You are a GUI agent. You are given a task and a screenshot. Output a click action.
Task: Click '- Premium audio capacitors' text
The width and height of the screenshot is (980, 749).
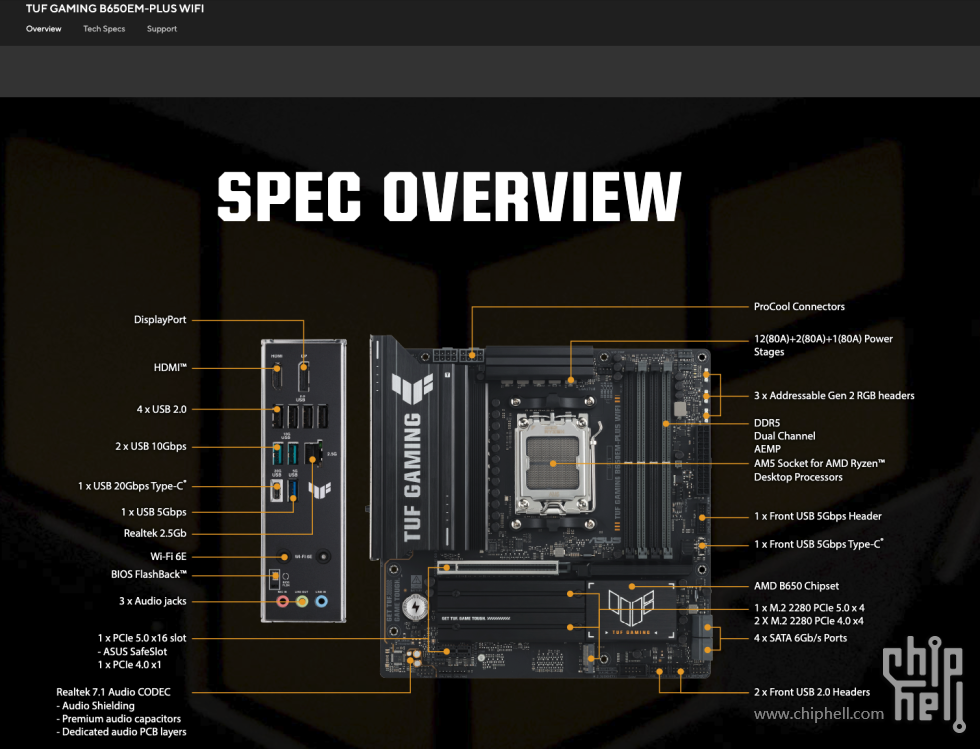pos(119,719)
